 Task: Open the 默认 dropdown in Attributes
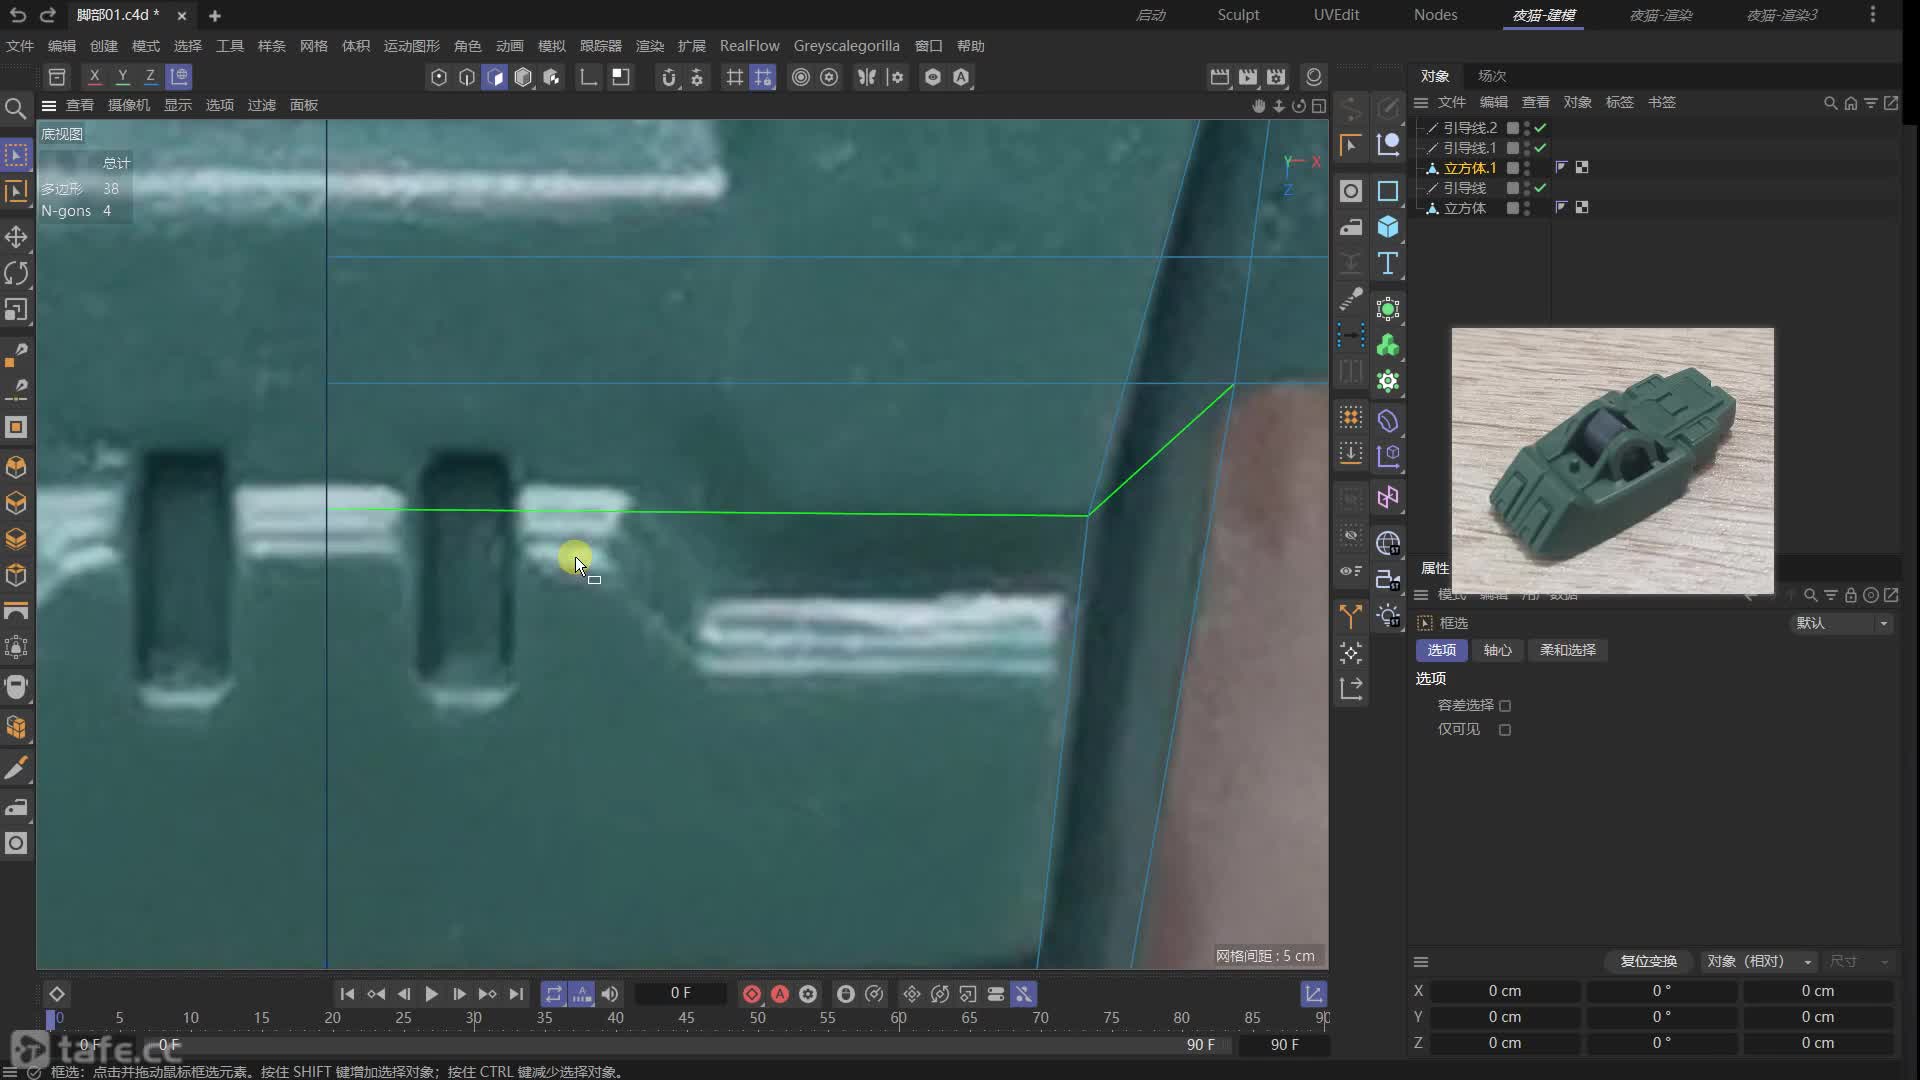pyautogui.click(x=1842, y=623)
